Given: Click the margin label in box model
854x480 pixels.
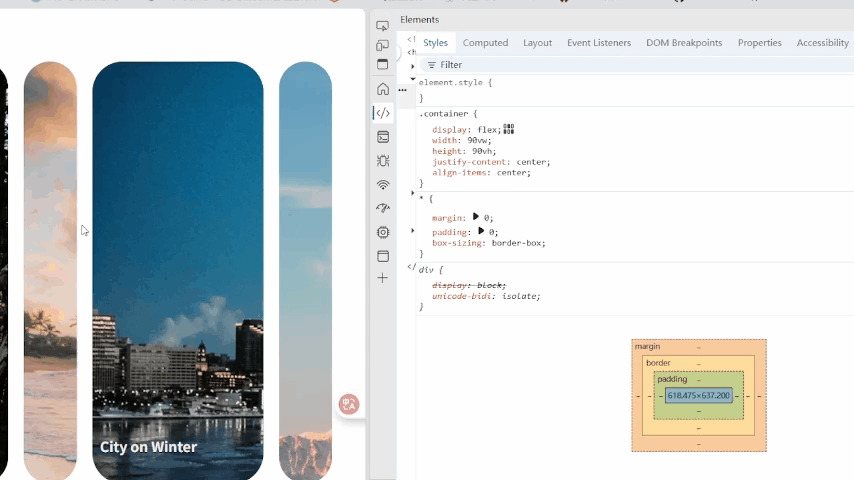Looking at the screenshot, I should (x=647, y=347).
